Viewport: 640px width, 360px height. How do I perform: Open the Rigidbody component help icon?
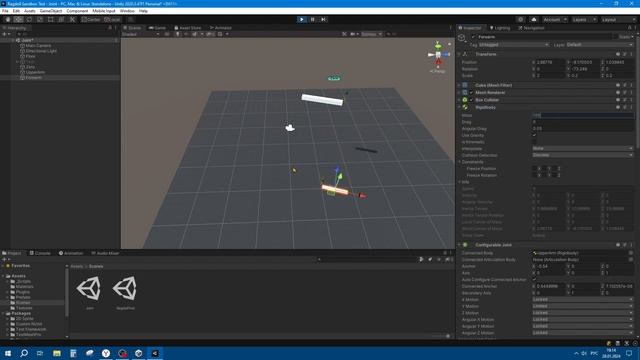click(x=618, y=107)
